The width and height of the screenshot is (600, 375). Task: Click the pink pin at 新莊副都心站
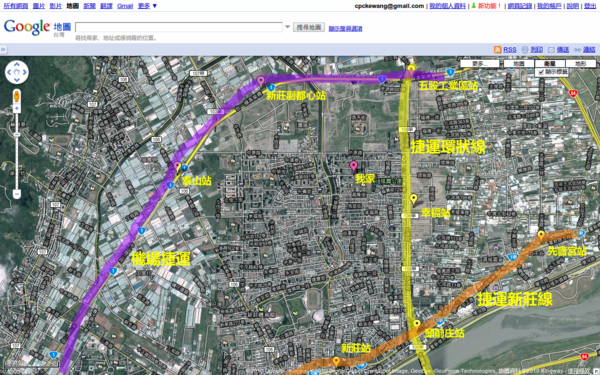pos(261,81)
